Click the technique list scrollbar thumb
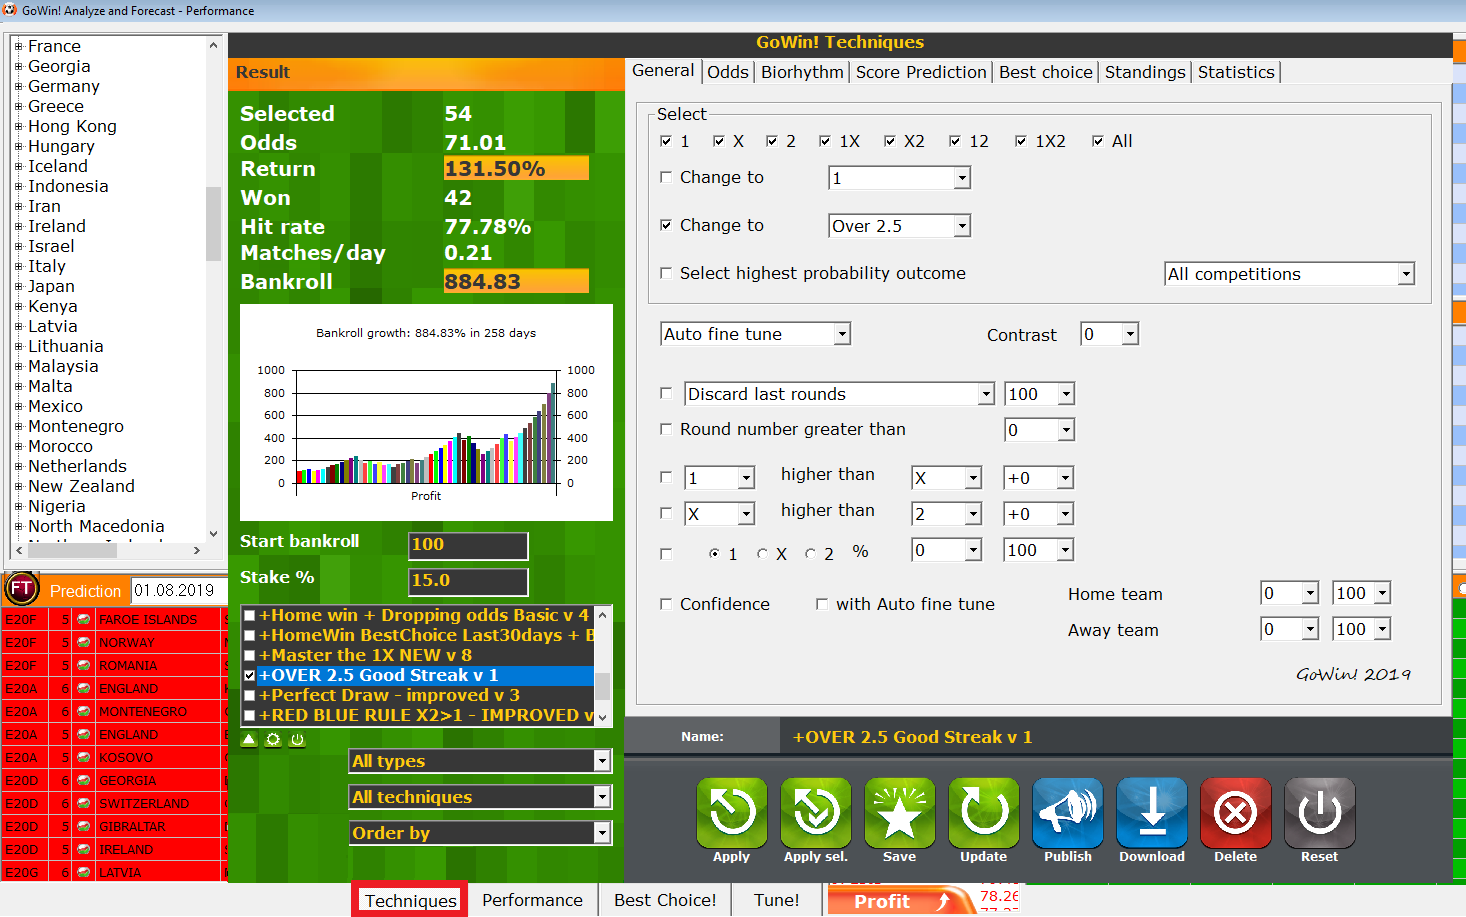Viewport: 1466px width, 917px height. pyautogui.click(x=602, y=686)
